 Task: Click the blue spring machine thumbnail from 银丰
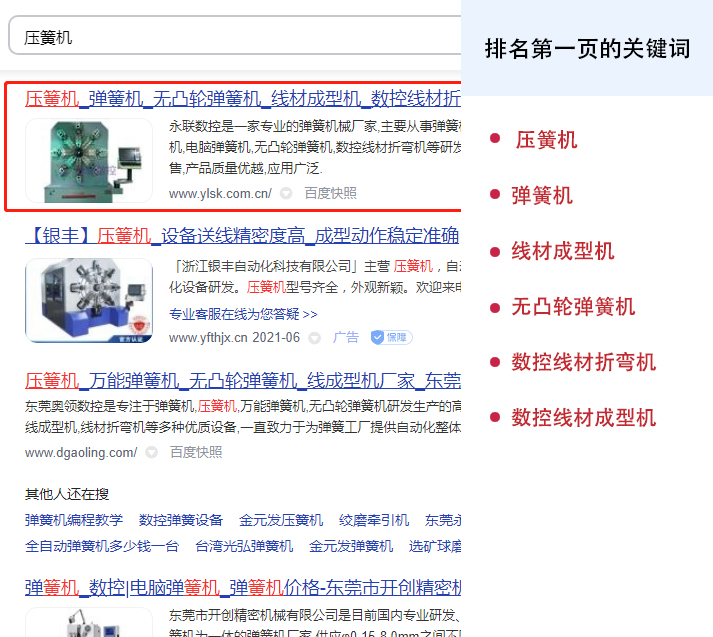pyautogui.click(x=89, y=300)
